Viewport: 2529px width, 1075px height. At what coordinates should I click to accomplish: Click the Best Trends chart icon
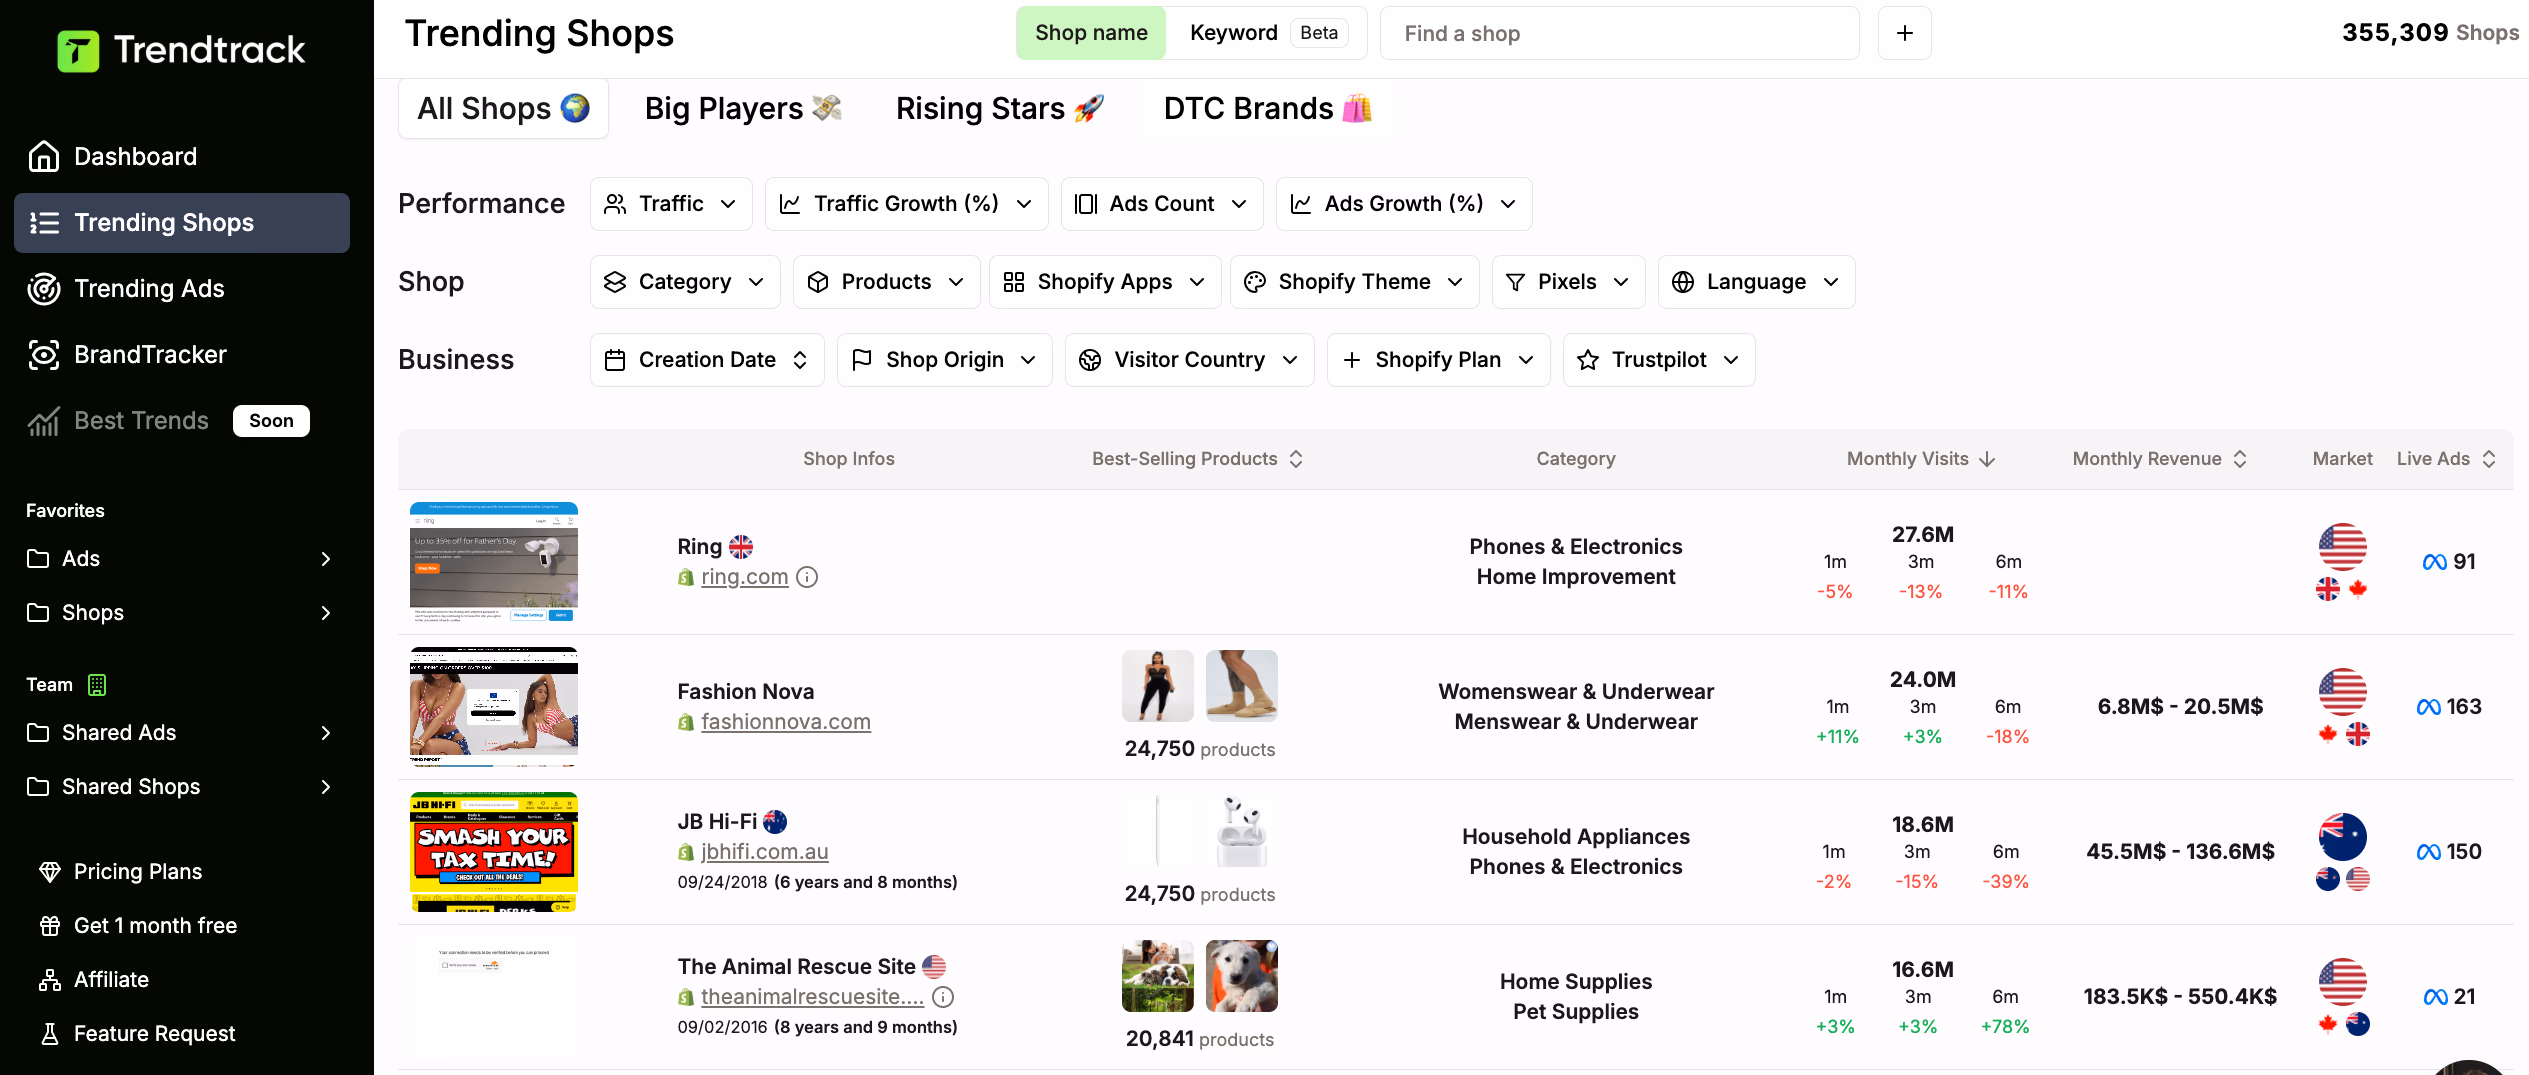(43, 421)
